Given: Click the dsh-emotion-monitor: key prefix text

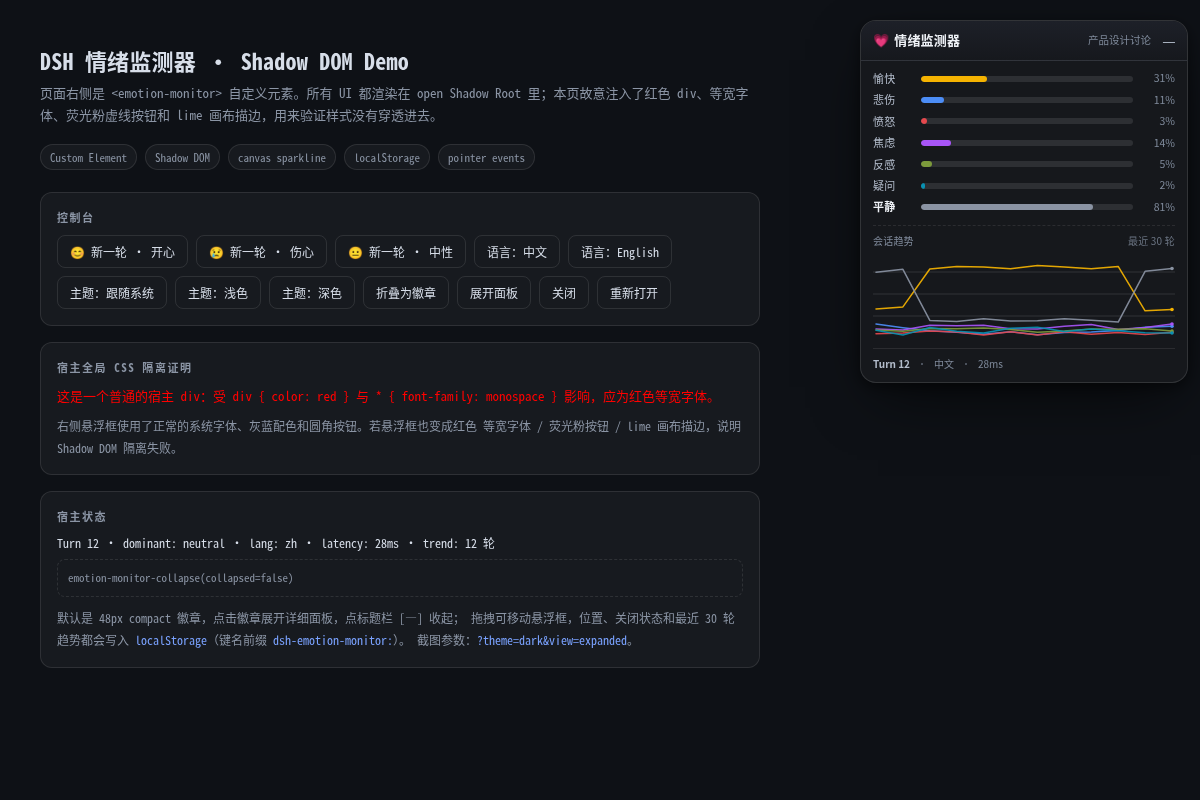Looking at the screenshot, I should point(333,641).
